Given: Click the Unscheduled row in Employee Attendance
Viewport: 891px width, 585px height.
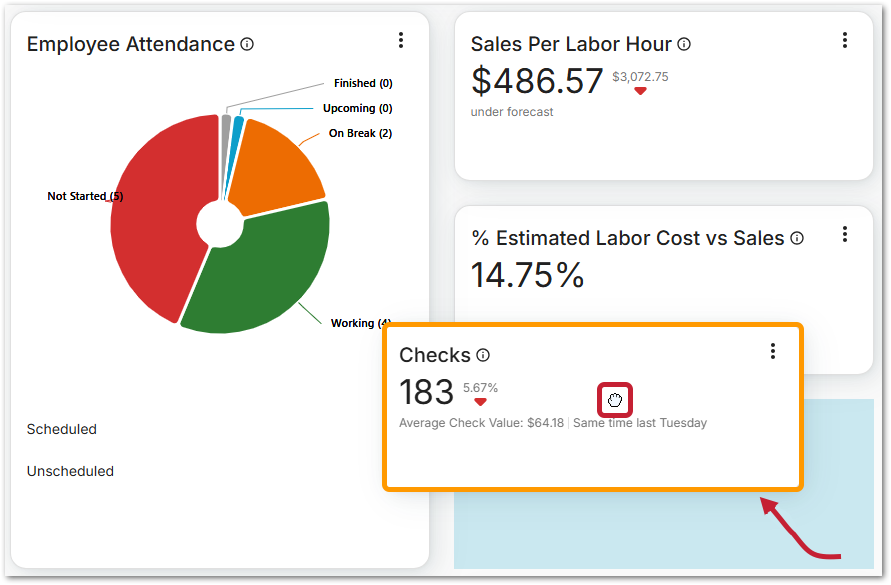Looking at the screenshot, I should pyautogui.click(x=70, y=471).
